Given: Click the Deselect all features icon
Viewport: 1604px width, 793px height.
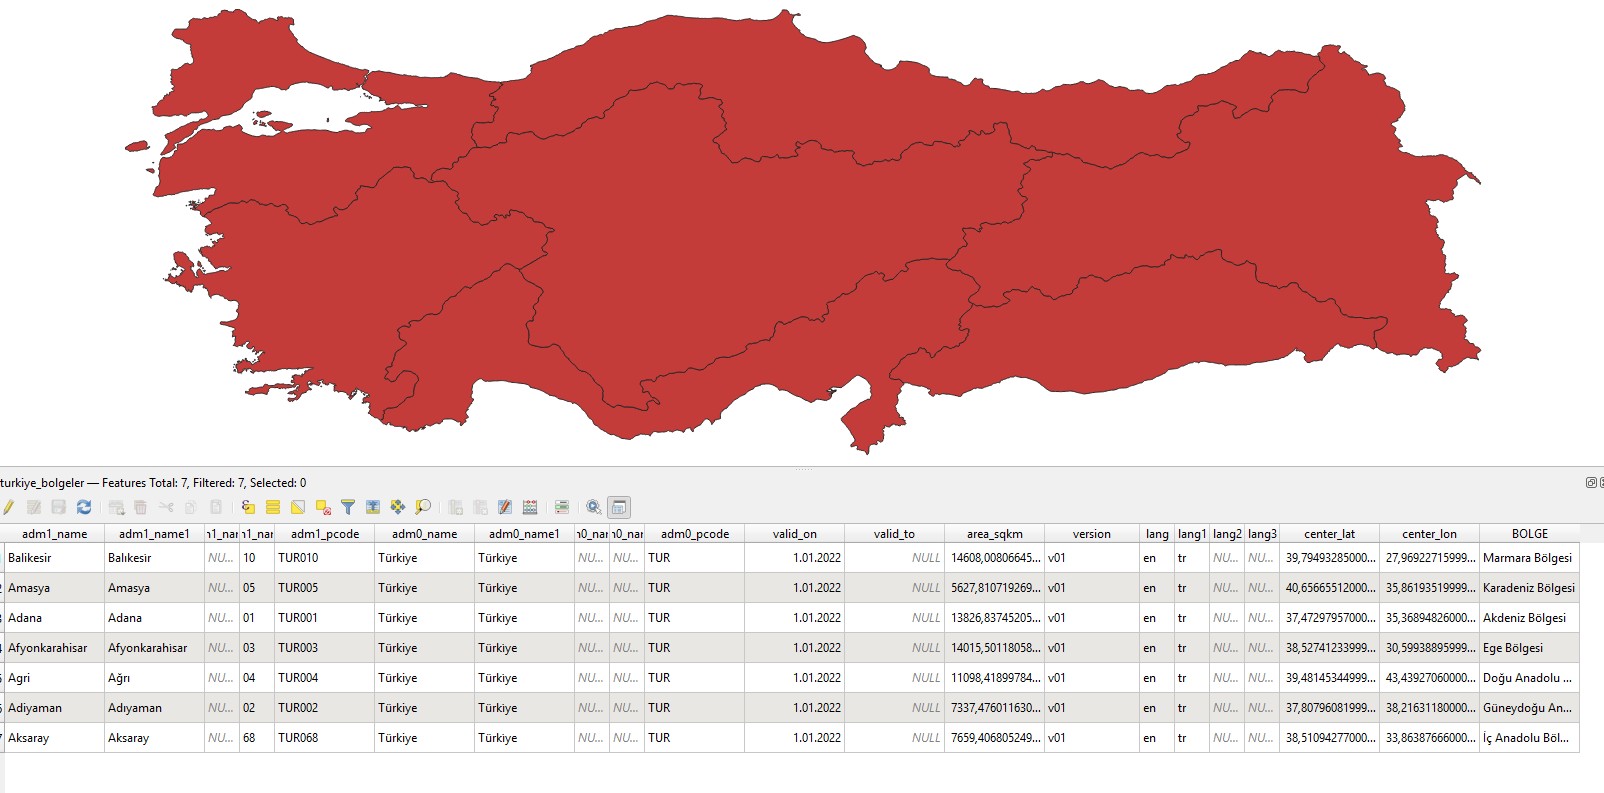Looking at the screenshot, I should click(323, 507).
